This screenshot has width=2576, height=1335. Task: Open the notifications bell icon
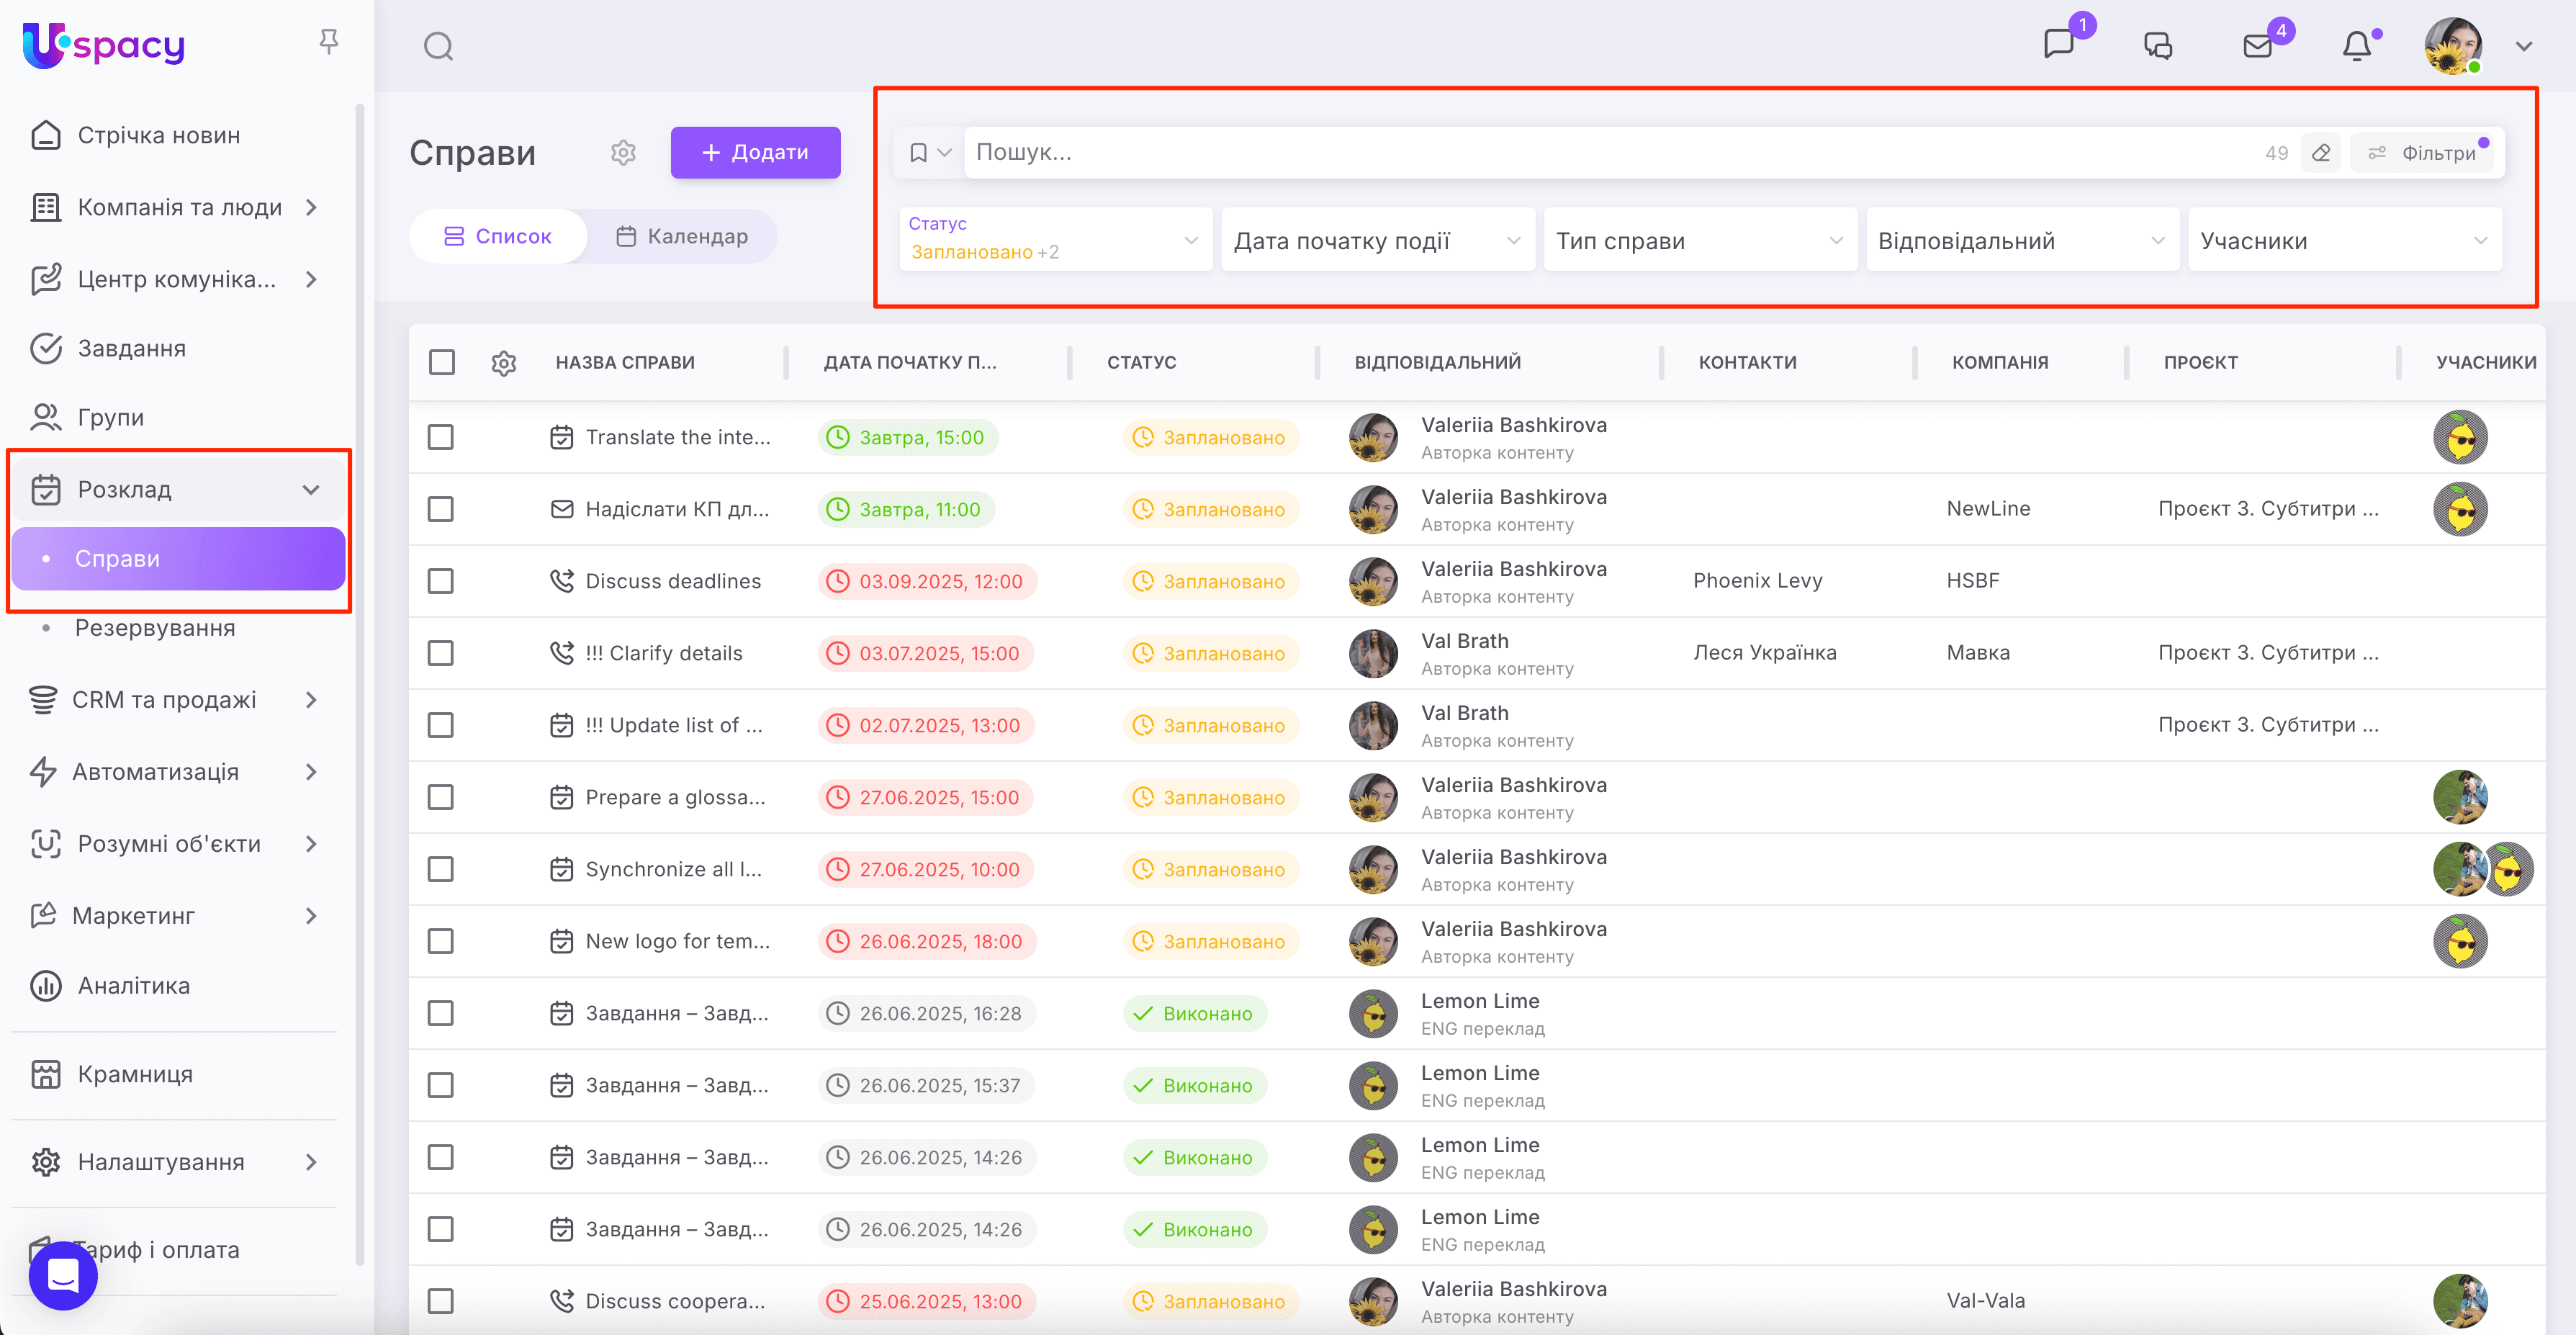[2357, 46]
